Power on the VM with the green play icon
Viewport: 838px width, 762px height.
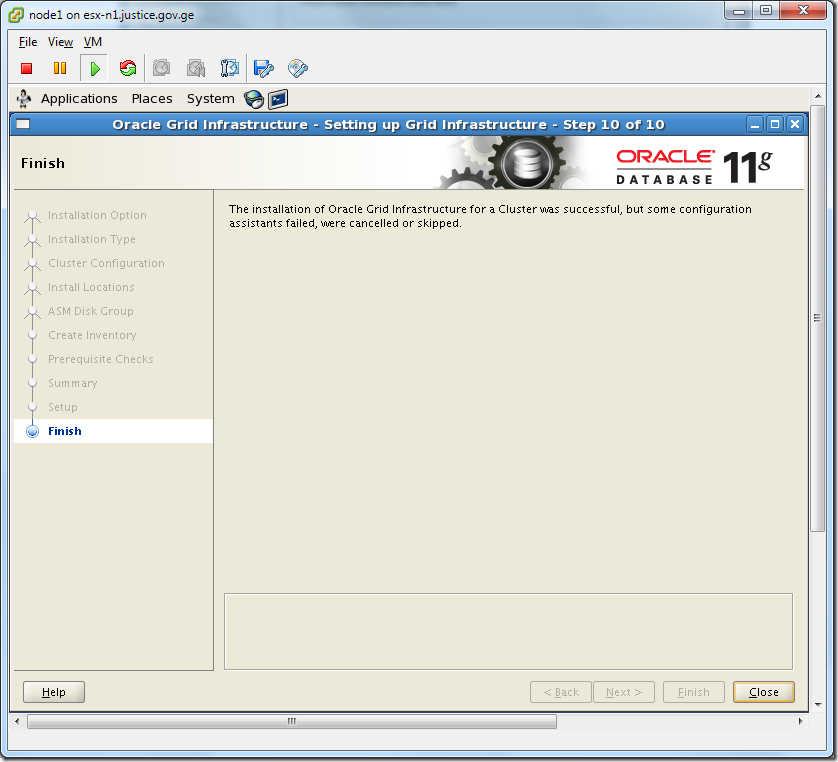(x=94, y=68)
